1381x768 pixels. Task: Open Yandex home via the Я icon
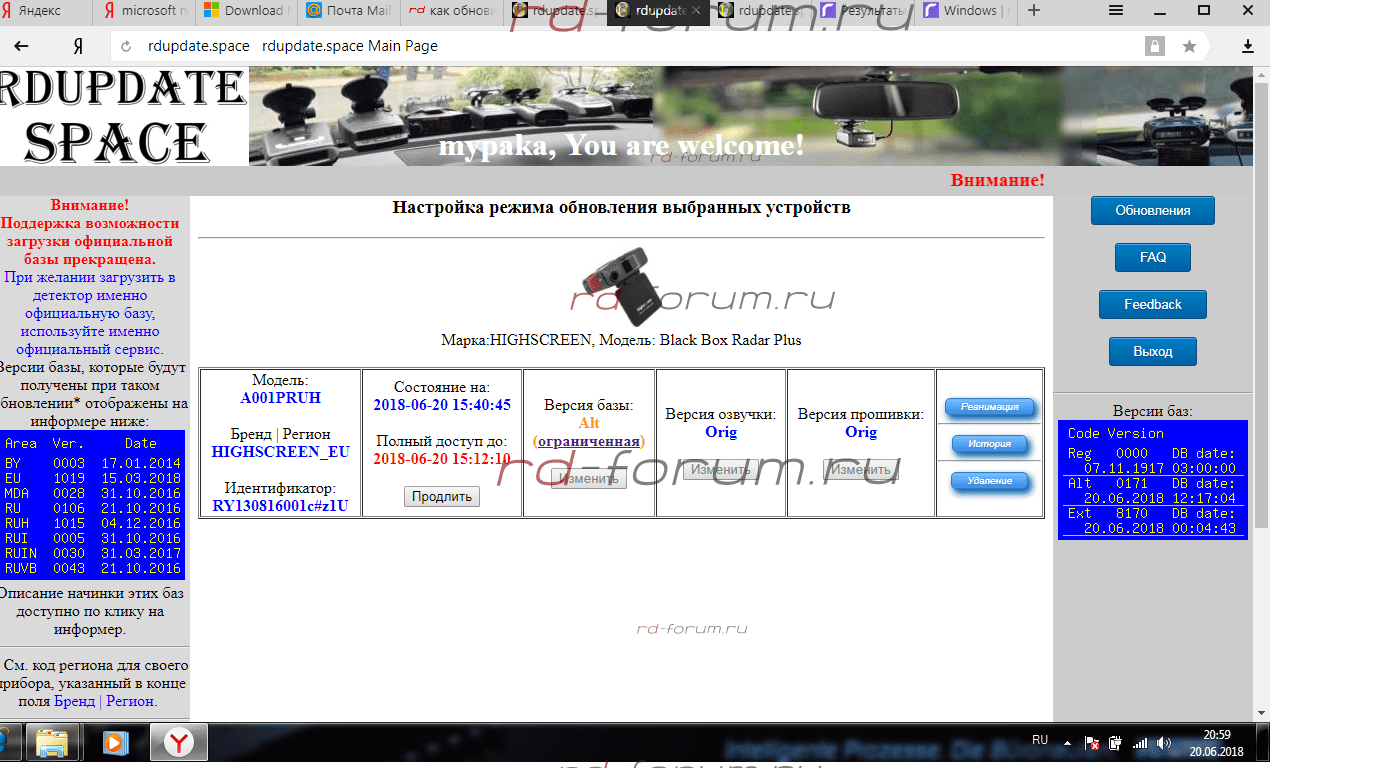tap(78, 46)
